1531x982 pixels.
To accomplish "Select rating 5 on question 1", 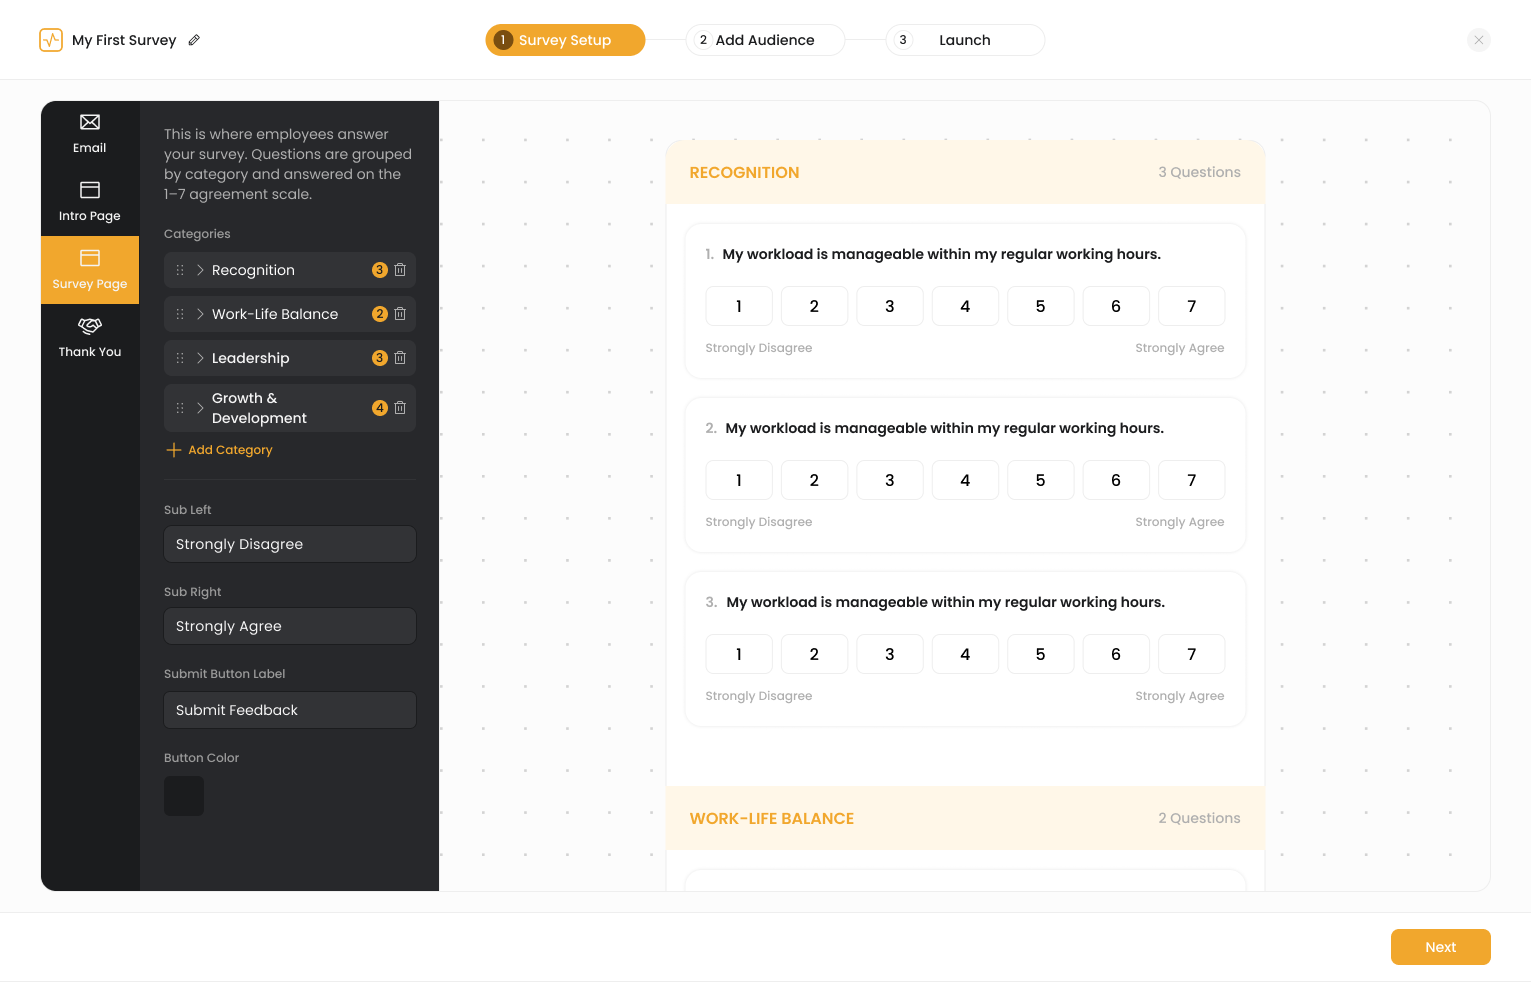I will [1040, 306].
